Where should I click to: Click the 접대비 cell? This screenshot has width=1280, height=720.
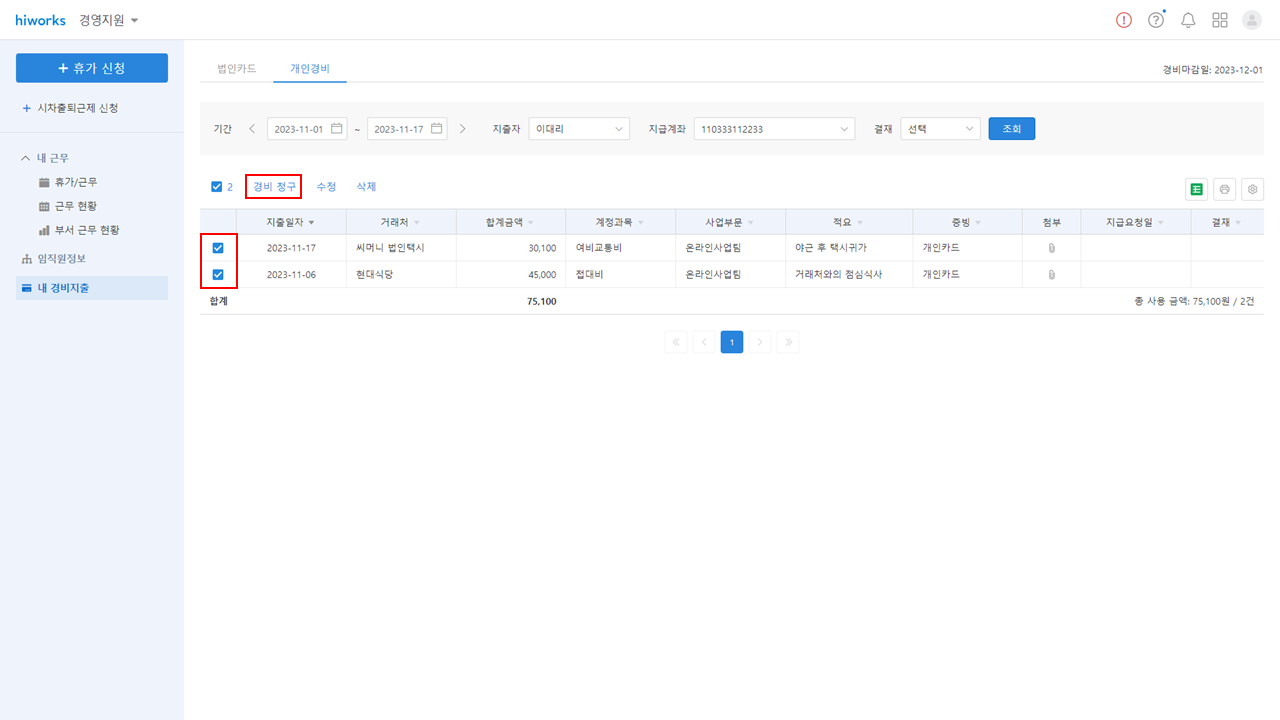tap(620, 275)
